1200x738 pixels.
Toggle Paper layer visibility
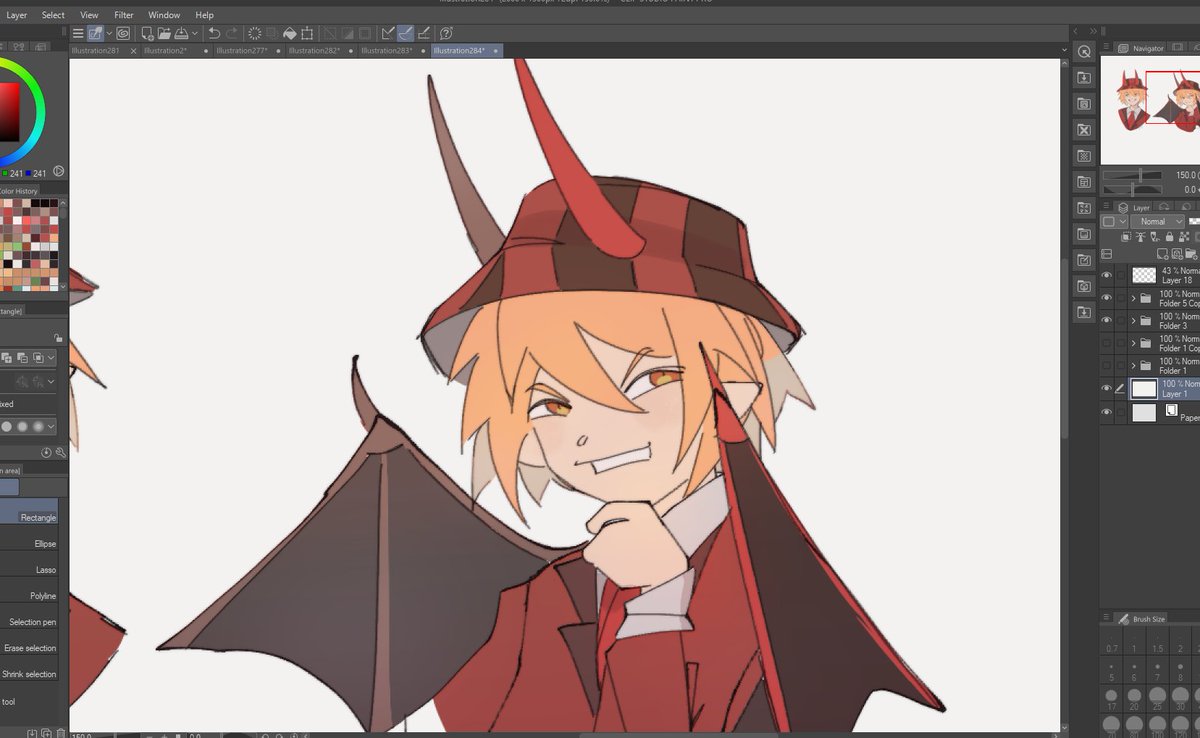coord(1106,412)
